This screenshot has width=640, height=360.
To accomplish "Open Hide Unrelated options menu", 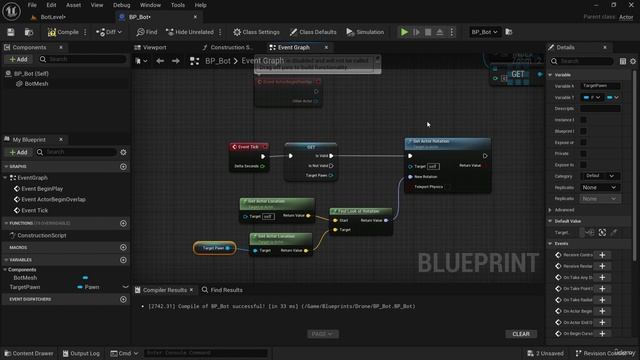I will point(220,32).
